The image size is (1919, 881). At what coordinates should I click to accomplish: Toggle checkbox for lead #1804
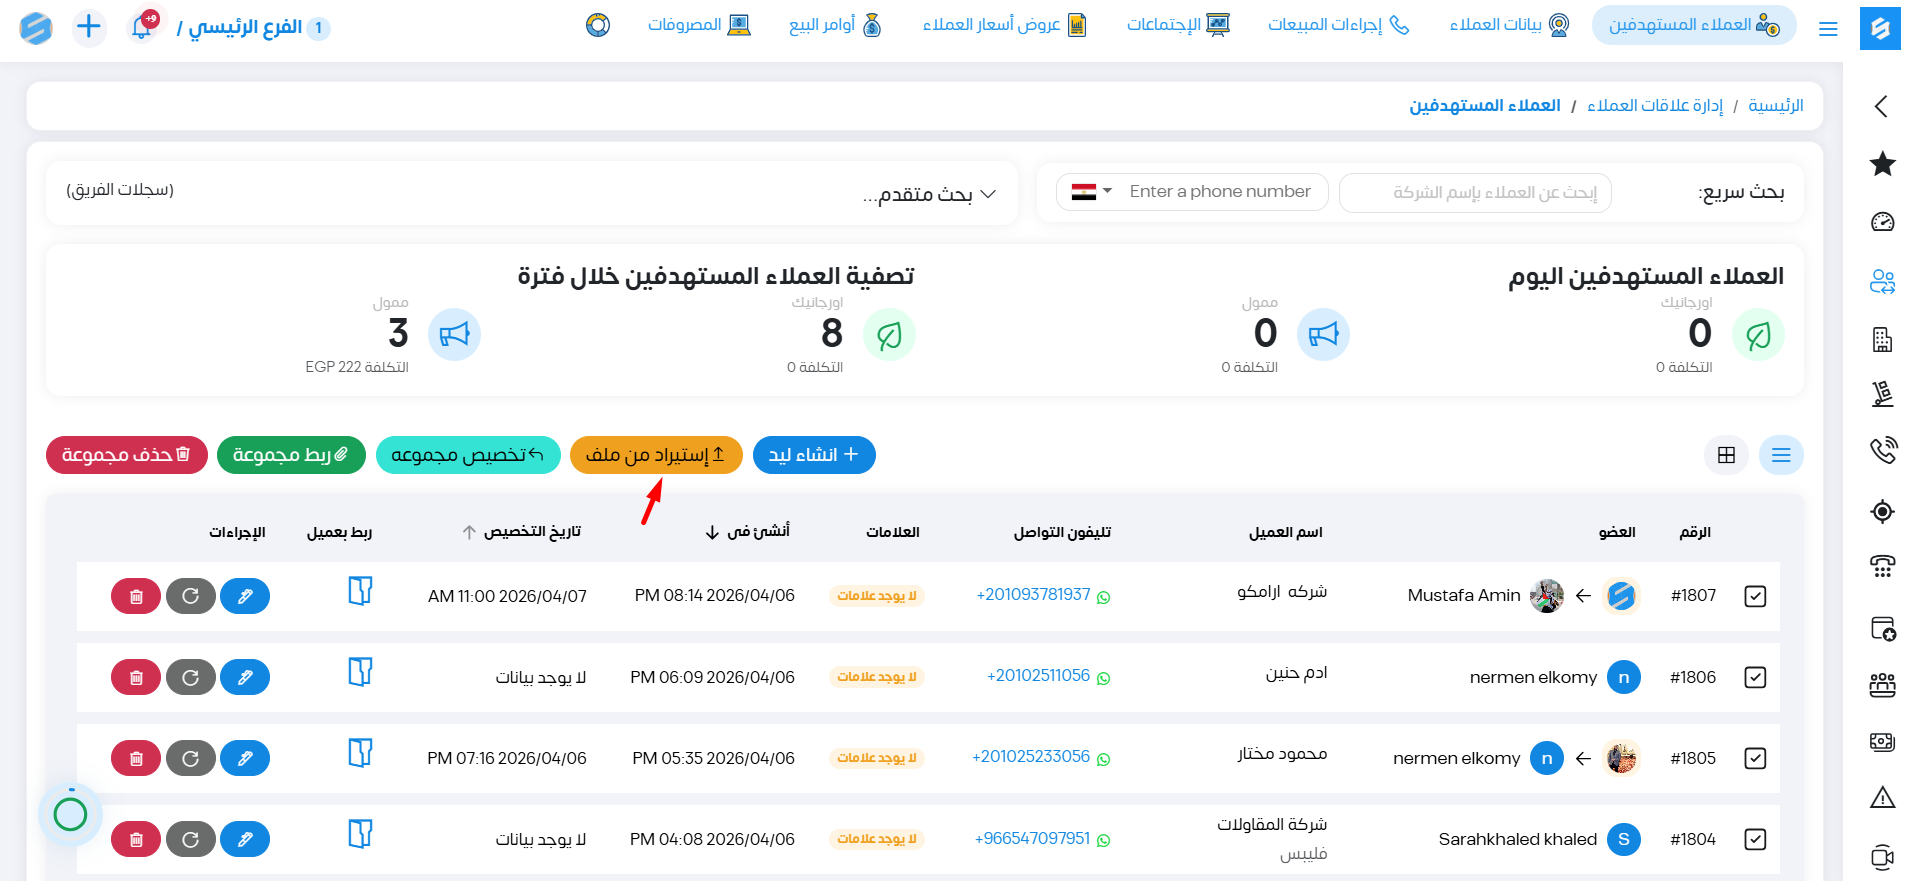[x=1755, y=839]
